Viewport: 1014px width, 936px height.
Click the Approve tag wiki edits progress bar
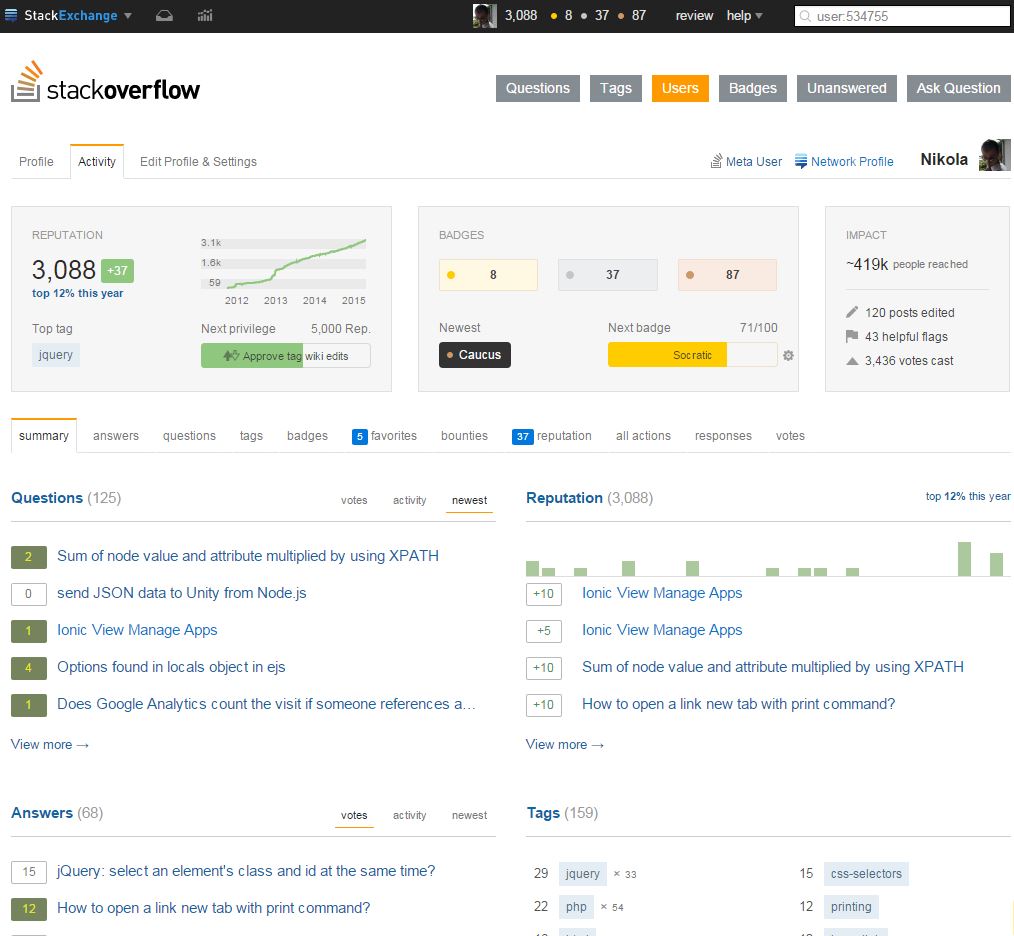pos(286,356)
